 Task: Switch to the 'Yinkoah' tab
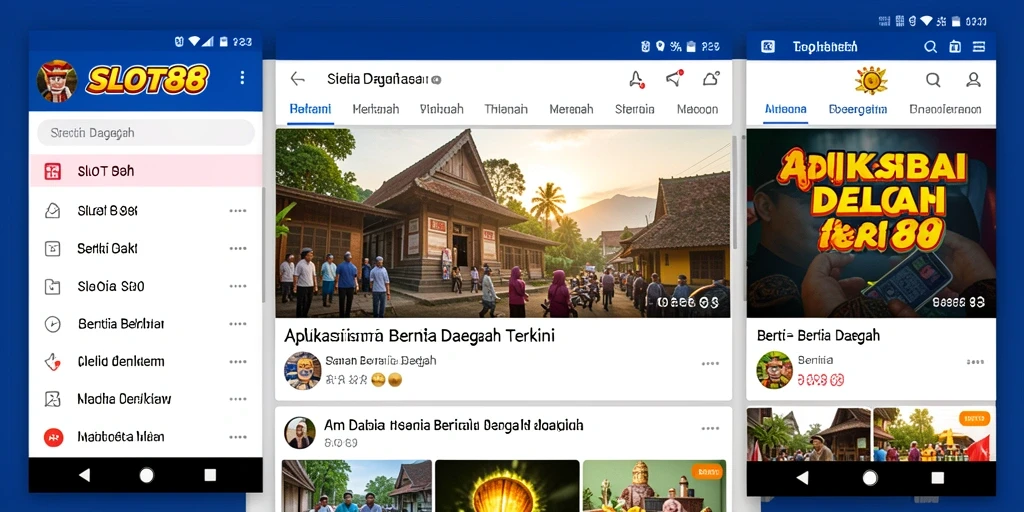pyautogui.click(x=441, y=109)
